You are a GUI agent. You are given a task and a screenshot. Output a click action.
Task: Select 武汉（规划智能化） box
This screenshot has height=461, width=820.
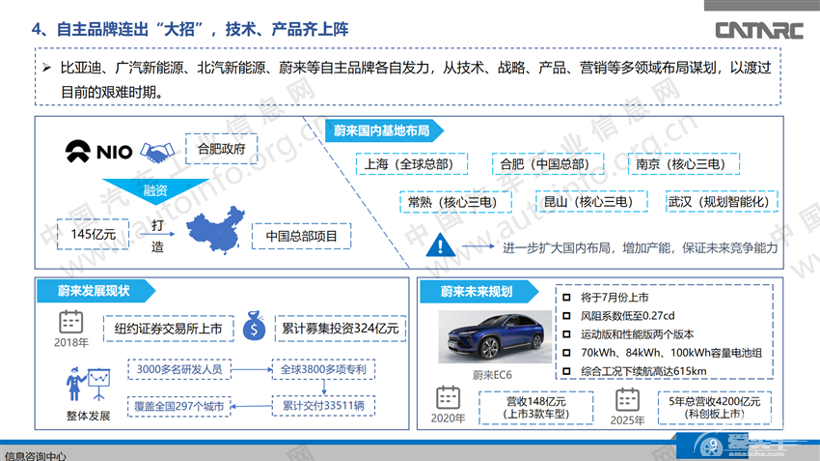point(722,202)
